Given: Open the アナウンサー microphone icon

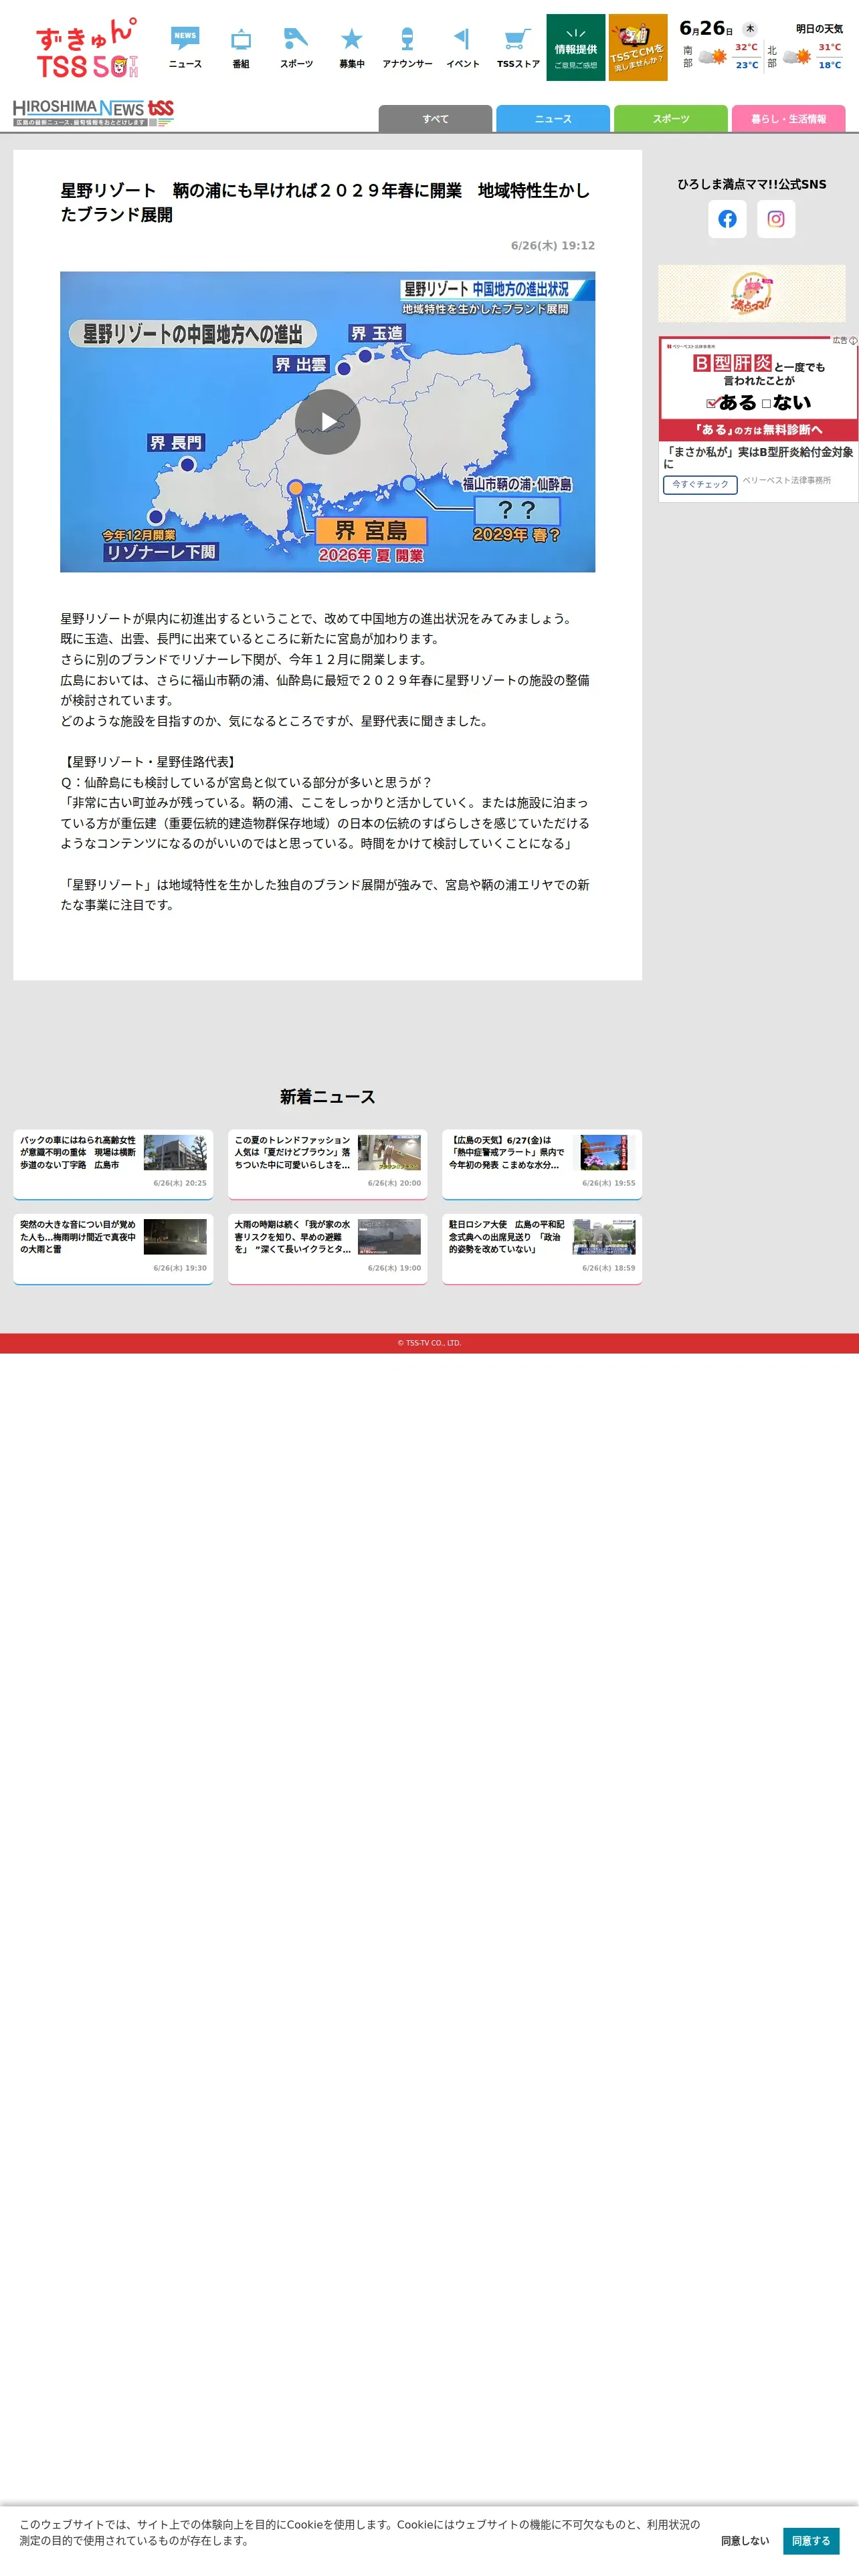Looking at the screenshot, I should (407, 47).
